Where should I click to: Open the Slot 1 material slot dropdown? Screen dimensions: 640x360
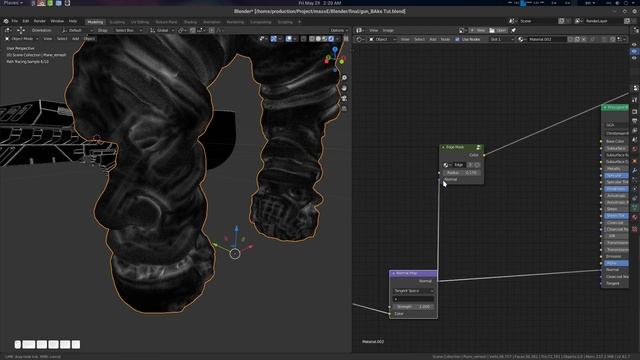click(502, 39)
